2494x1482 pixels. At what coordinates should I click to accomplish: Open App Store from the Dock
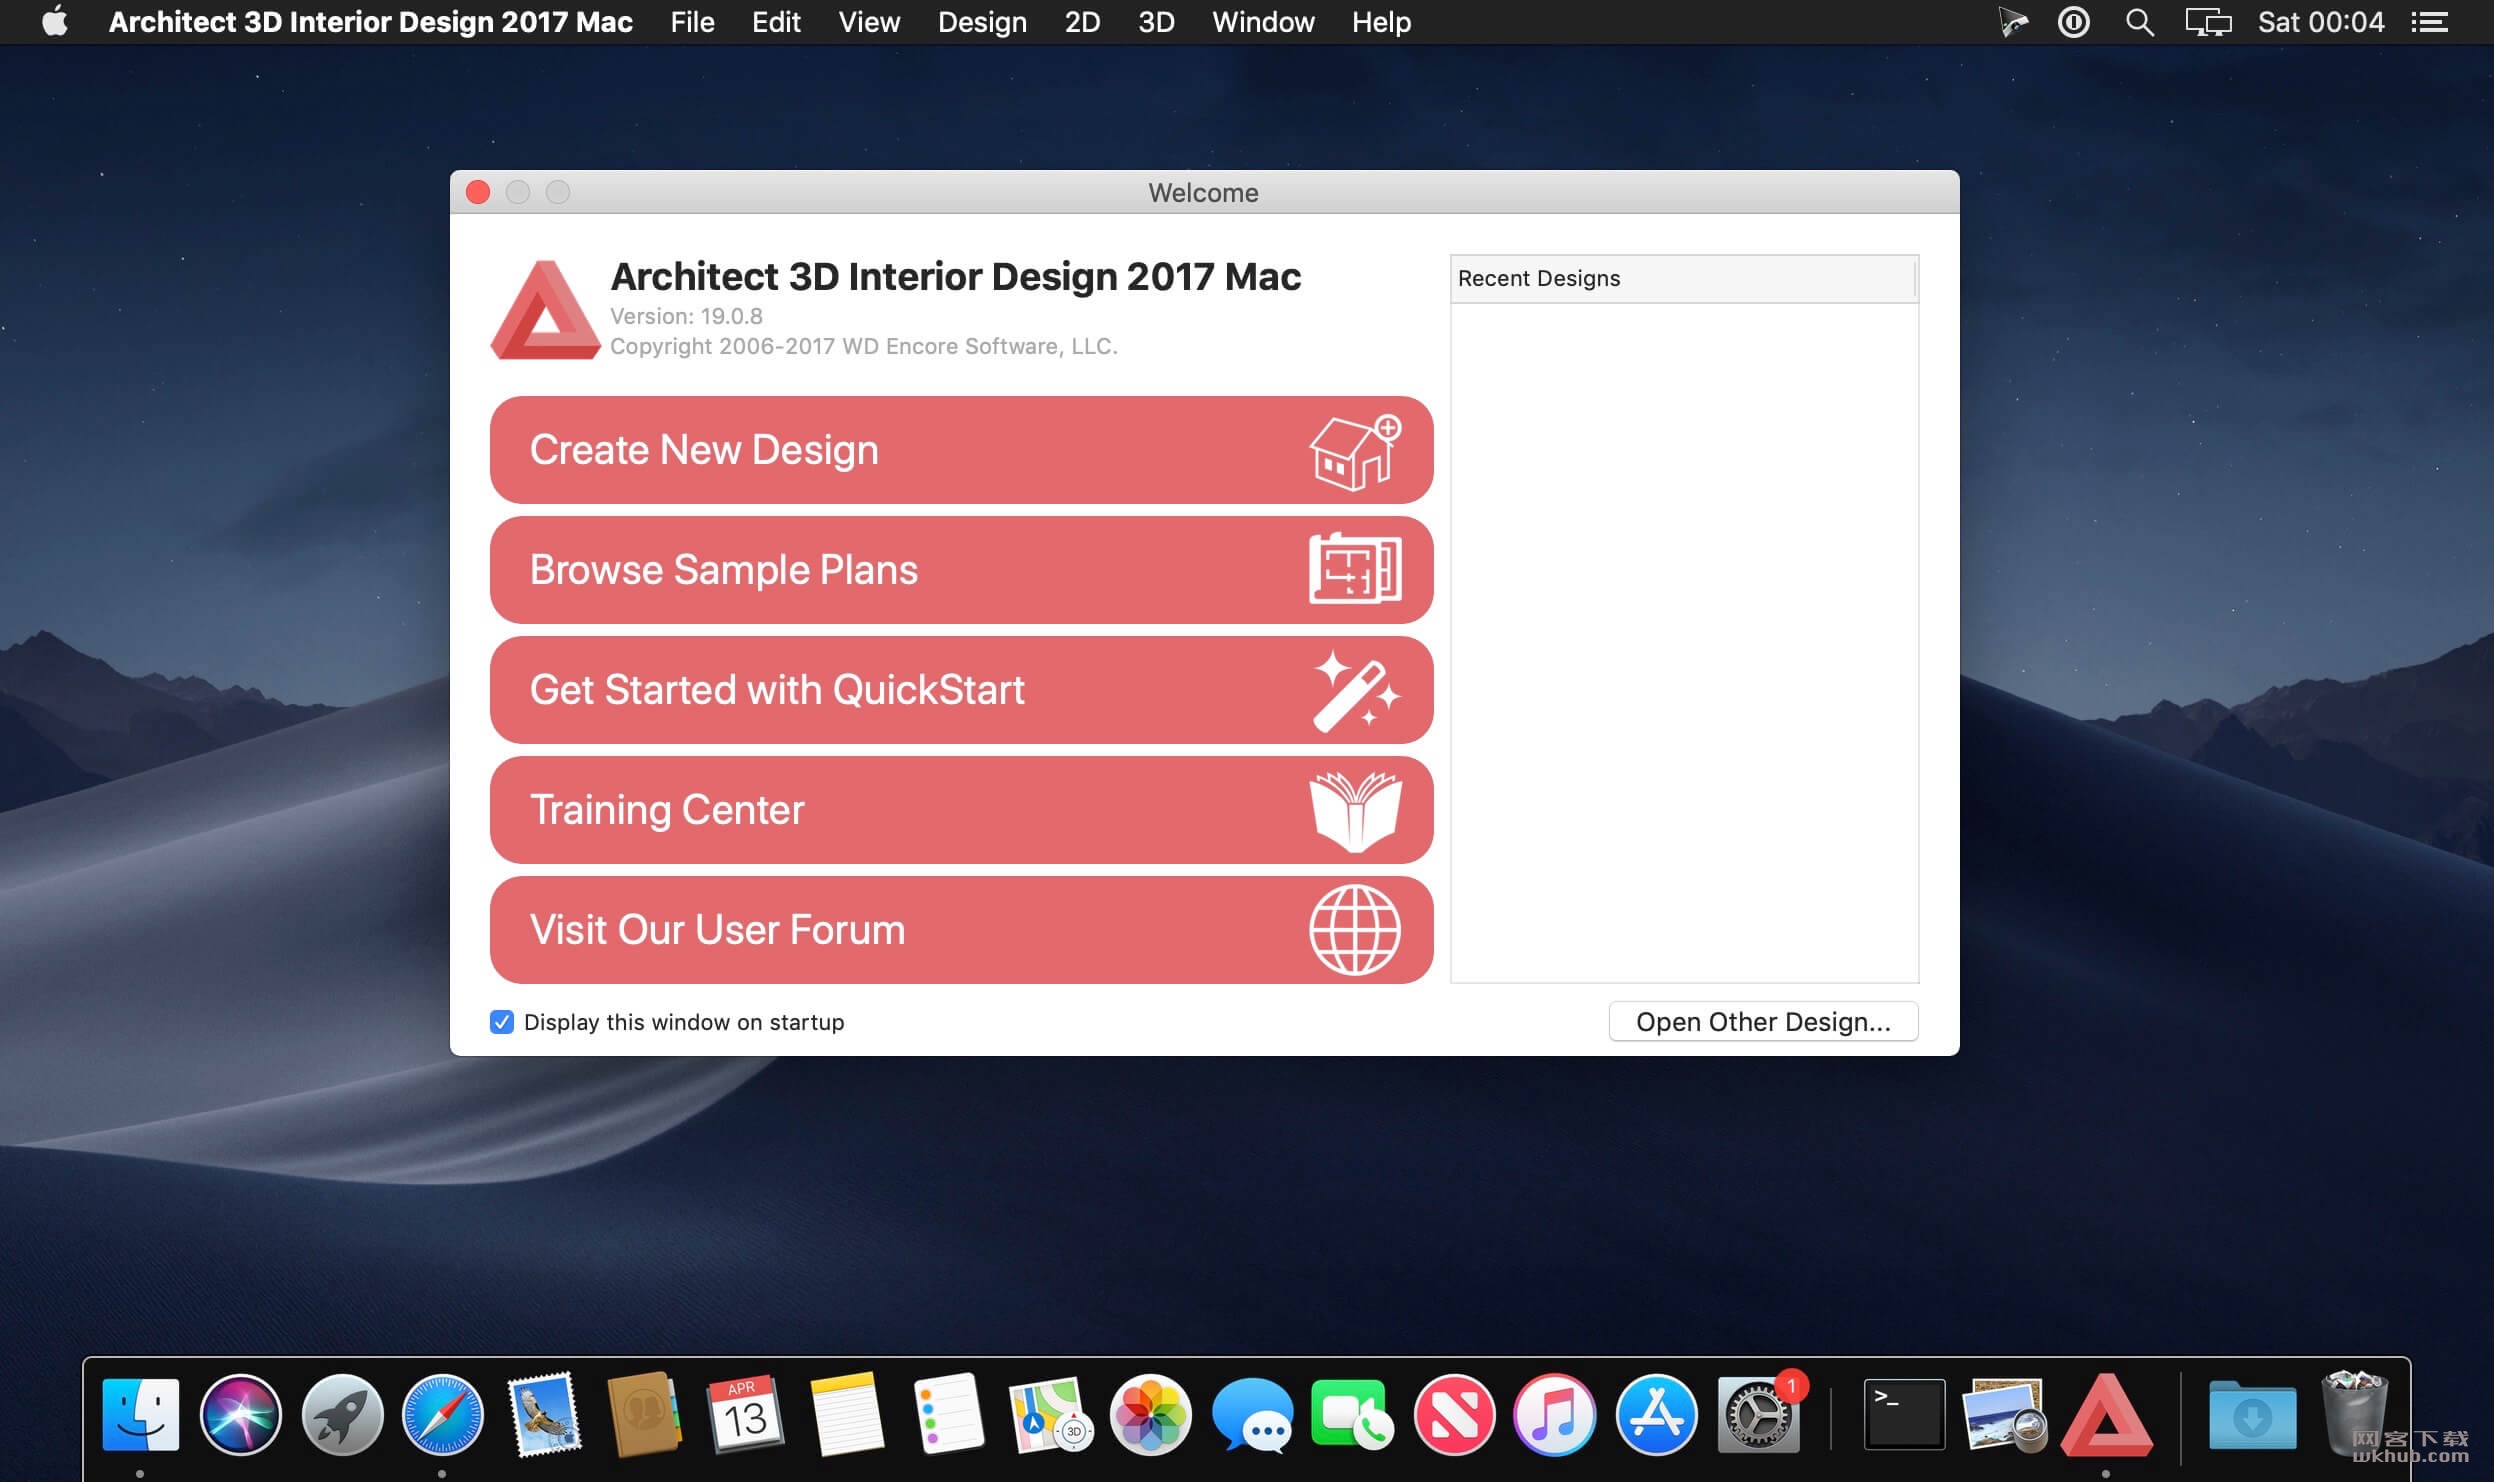click(1656, 1414)
